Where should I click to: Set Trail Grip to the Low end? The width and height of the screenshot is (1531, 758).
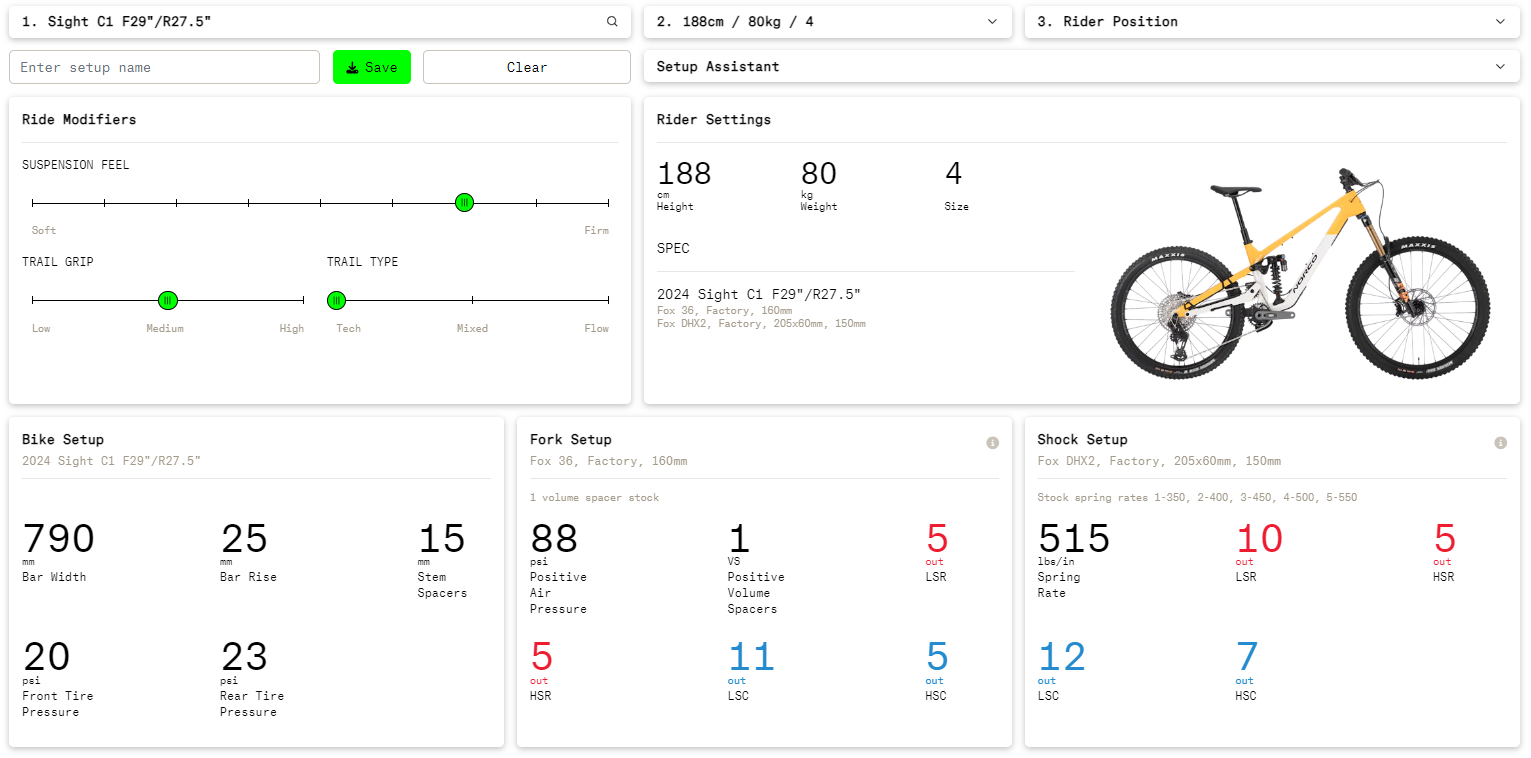[x=33, y=300]
